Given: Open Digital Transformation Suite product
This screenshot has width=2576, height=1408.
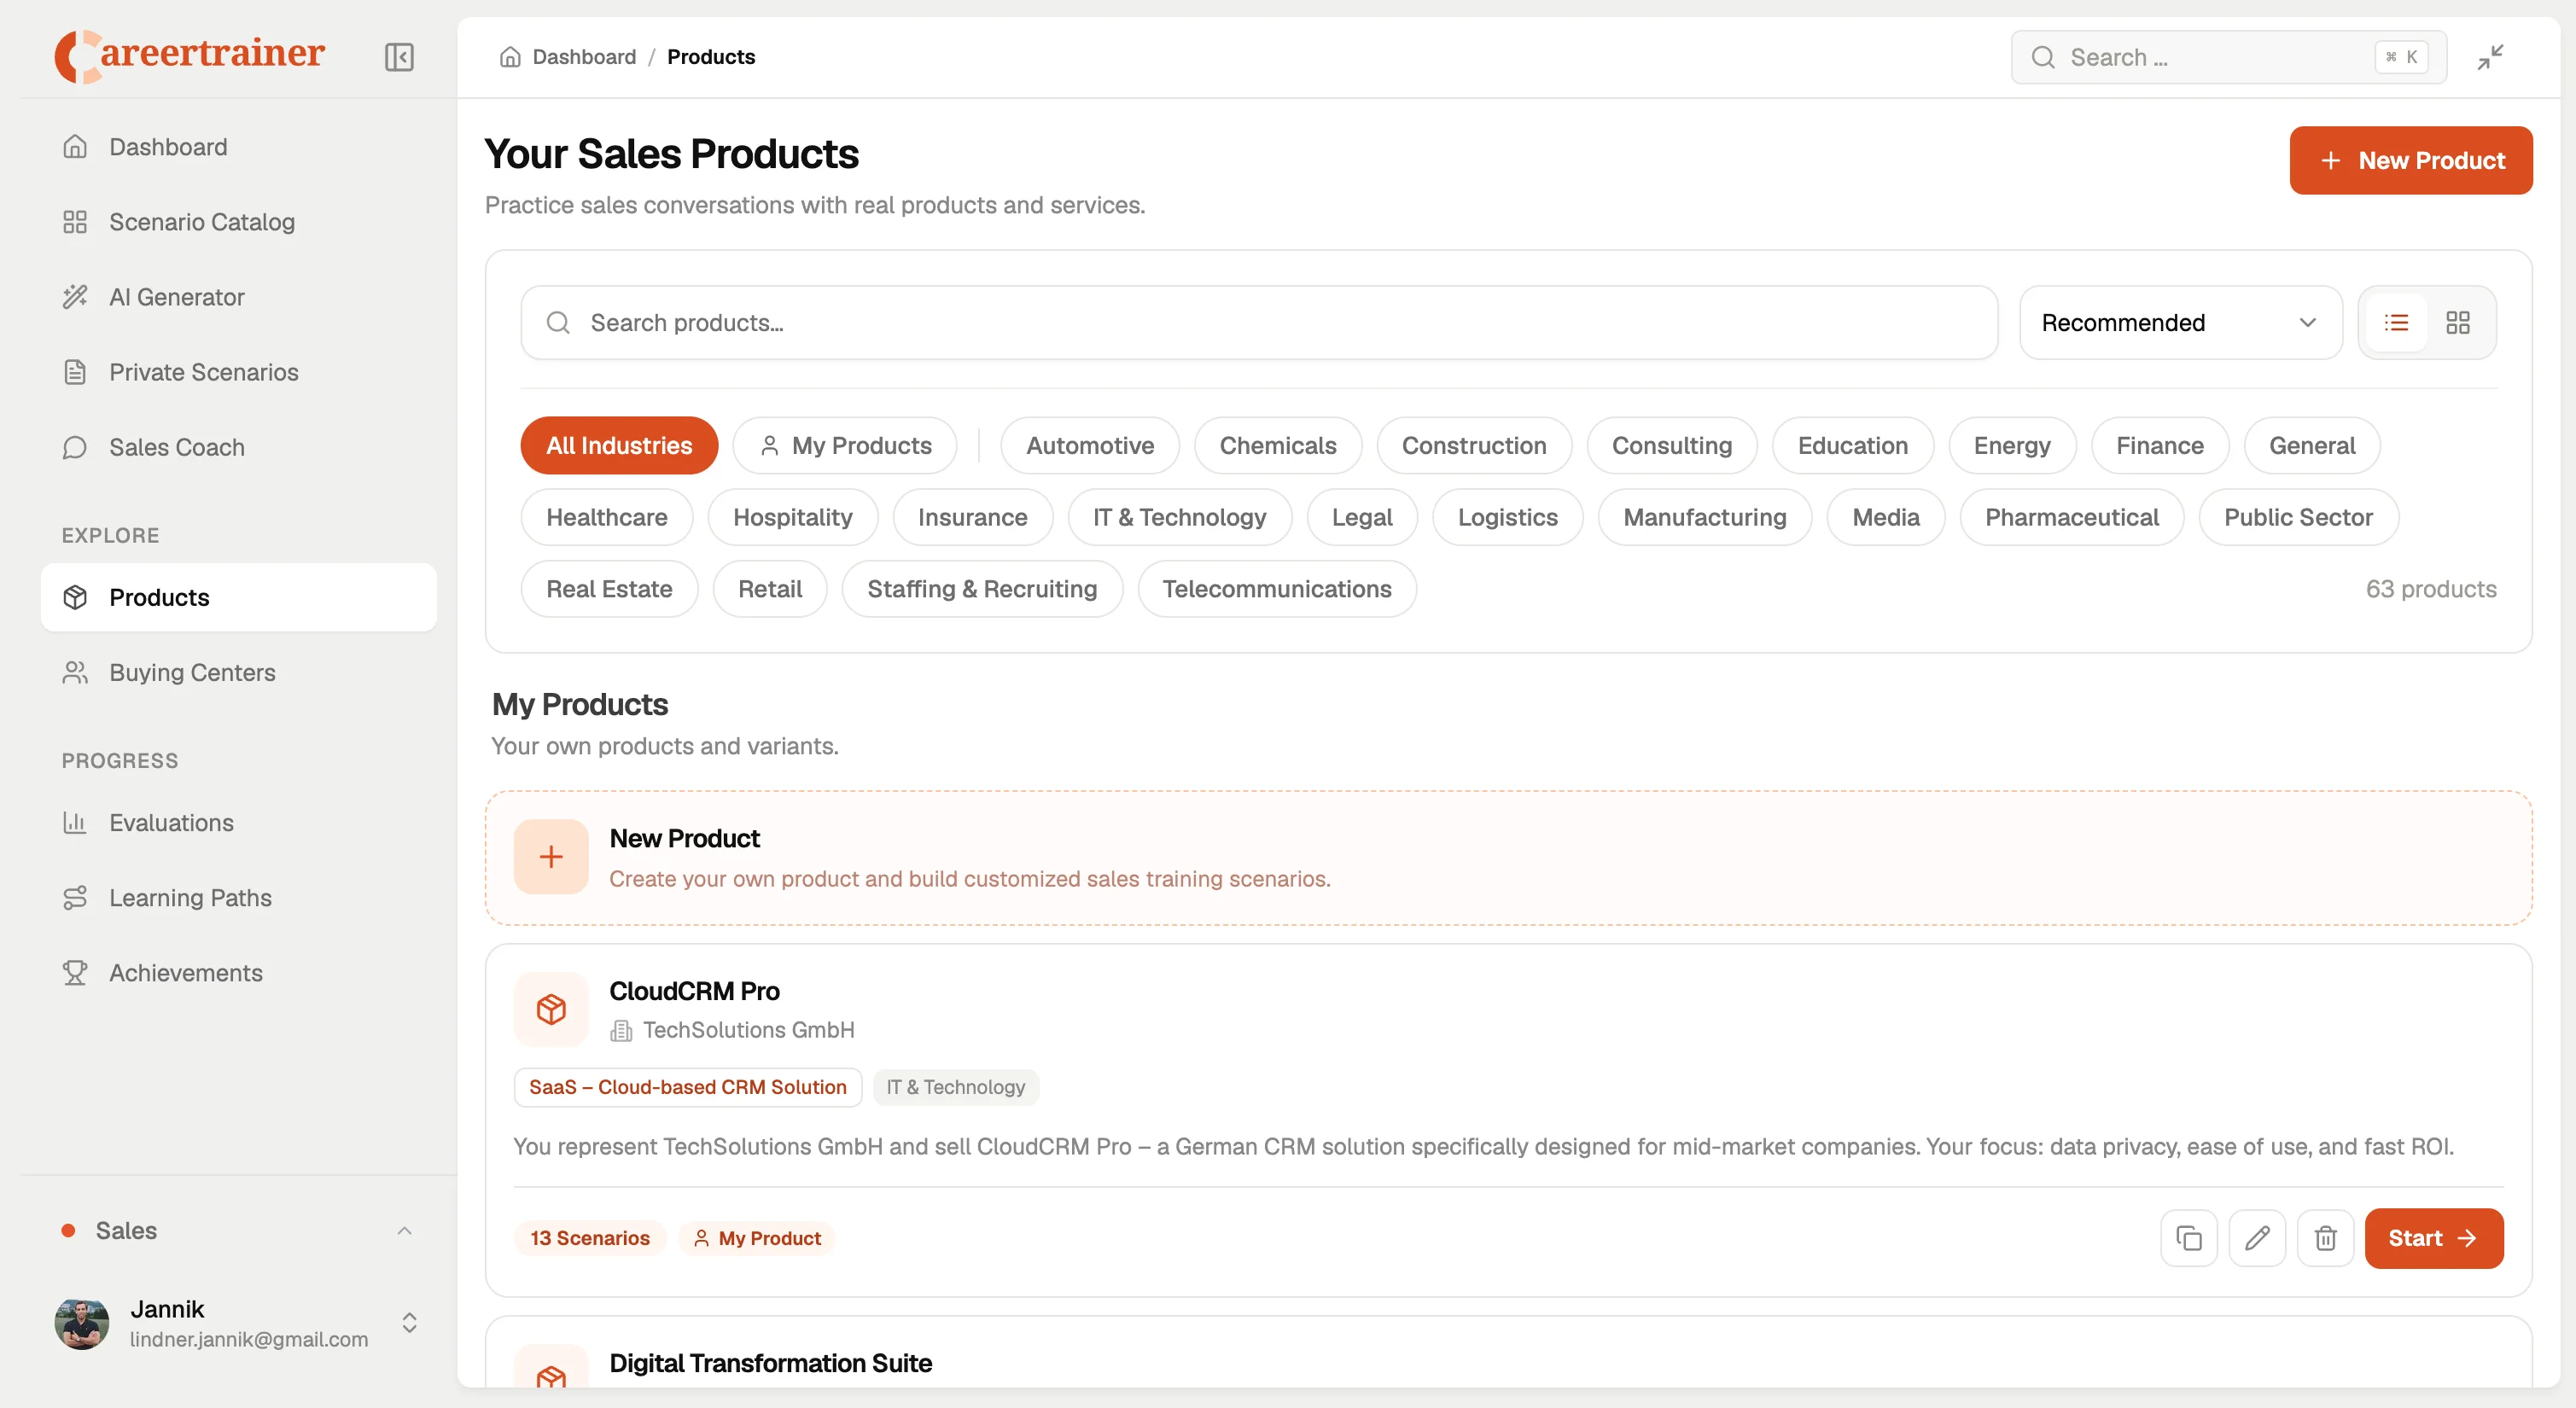Looking at the screenshot, I should [x=770, y=1363].
